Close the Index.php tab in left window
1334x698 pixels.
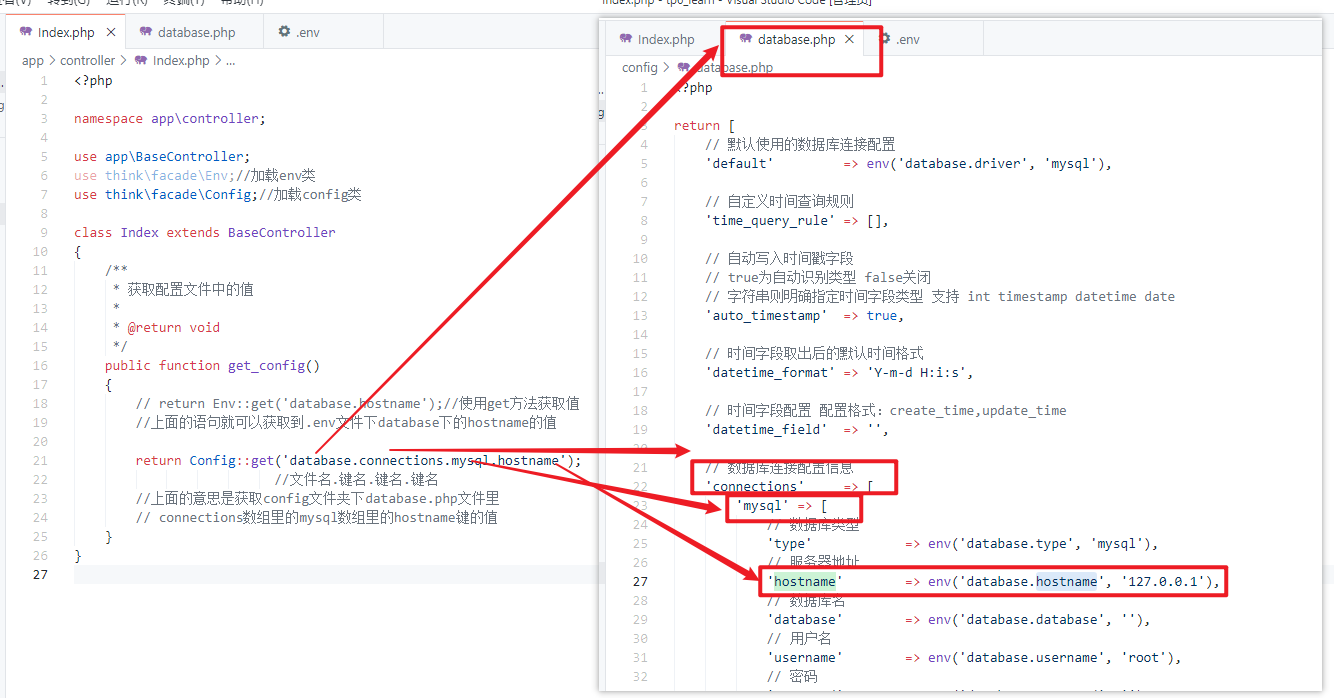[111, 32]
